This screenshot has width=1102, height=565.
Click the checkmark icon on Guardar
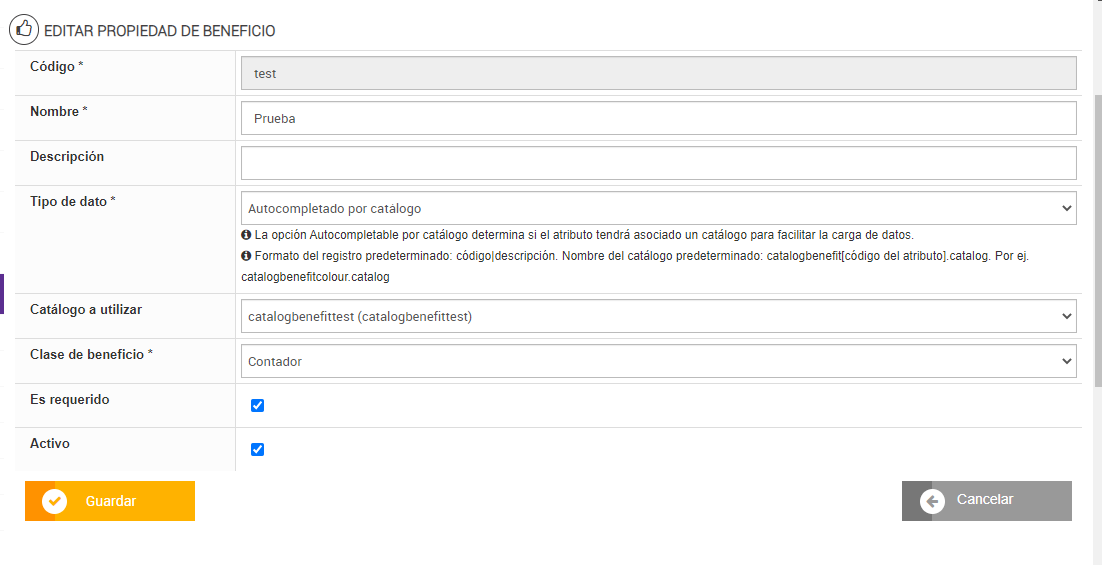pos(55,501)
